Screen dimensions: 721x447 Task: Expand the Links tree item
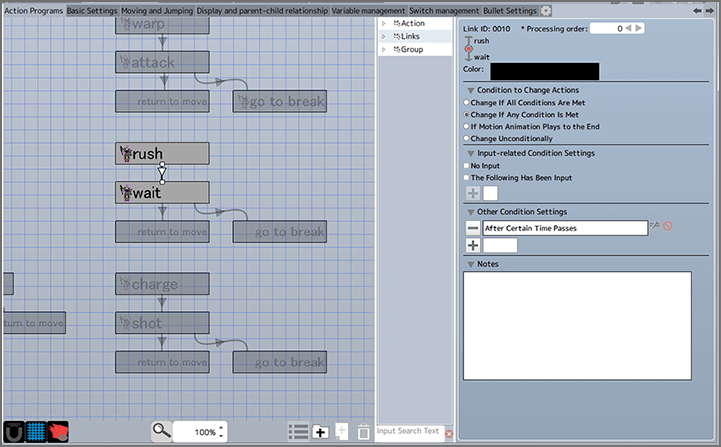[x=383, y=36]
